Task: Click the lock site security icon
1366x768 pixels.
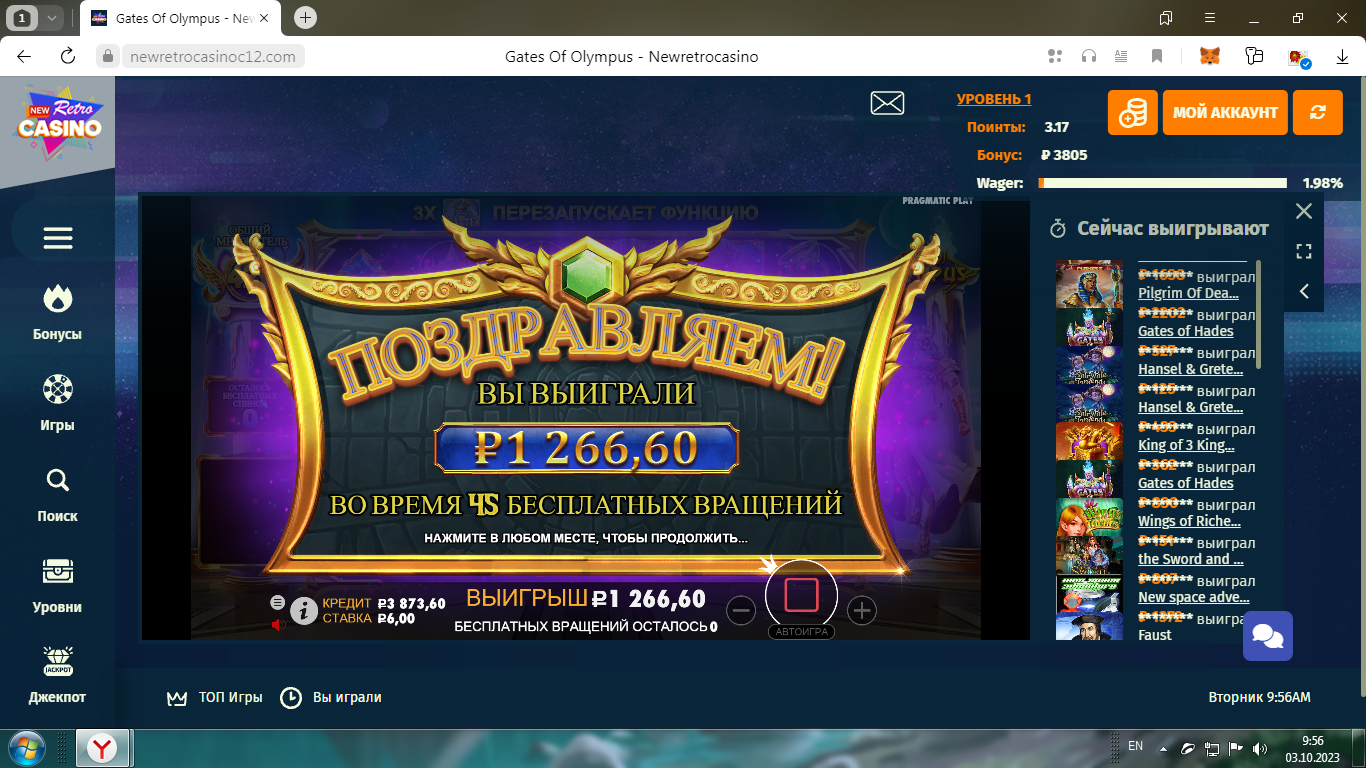Action: pyautogui.click(x=108, y=57)
